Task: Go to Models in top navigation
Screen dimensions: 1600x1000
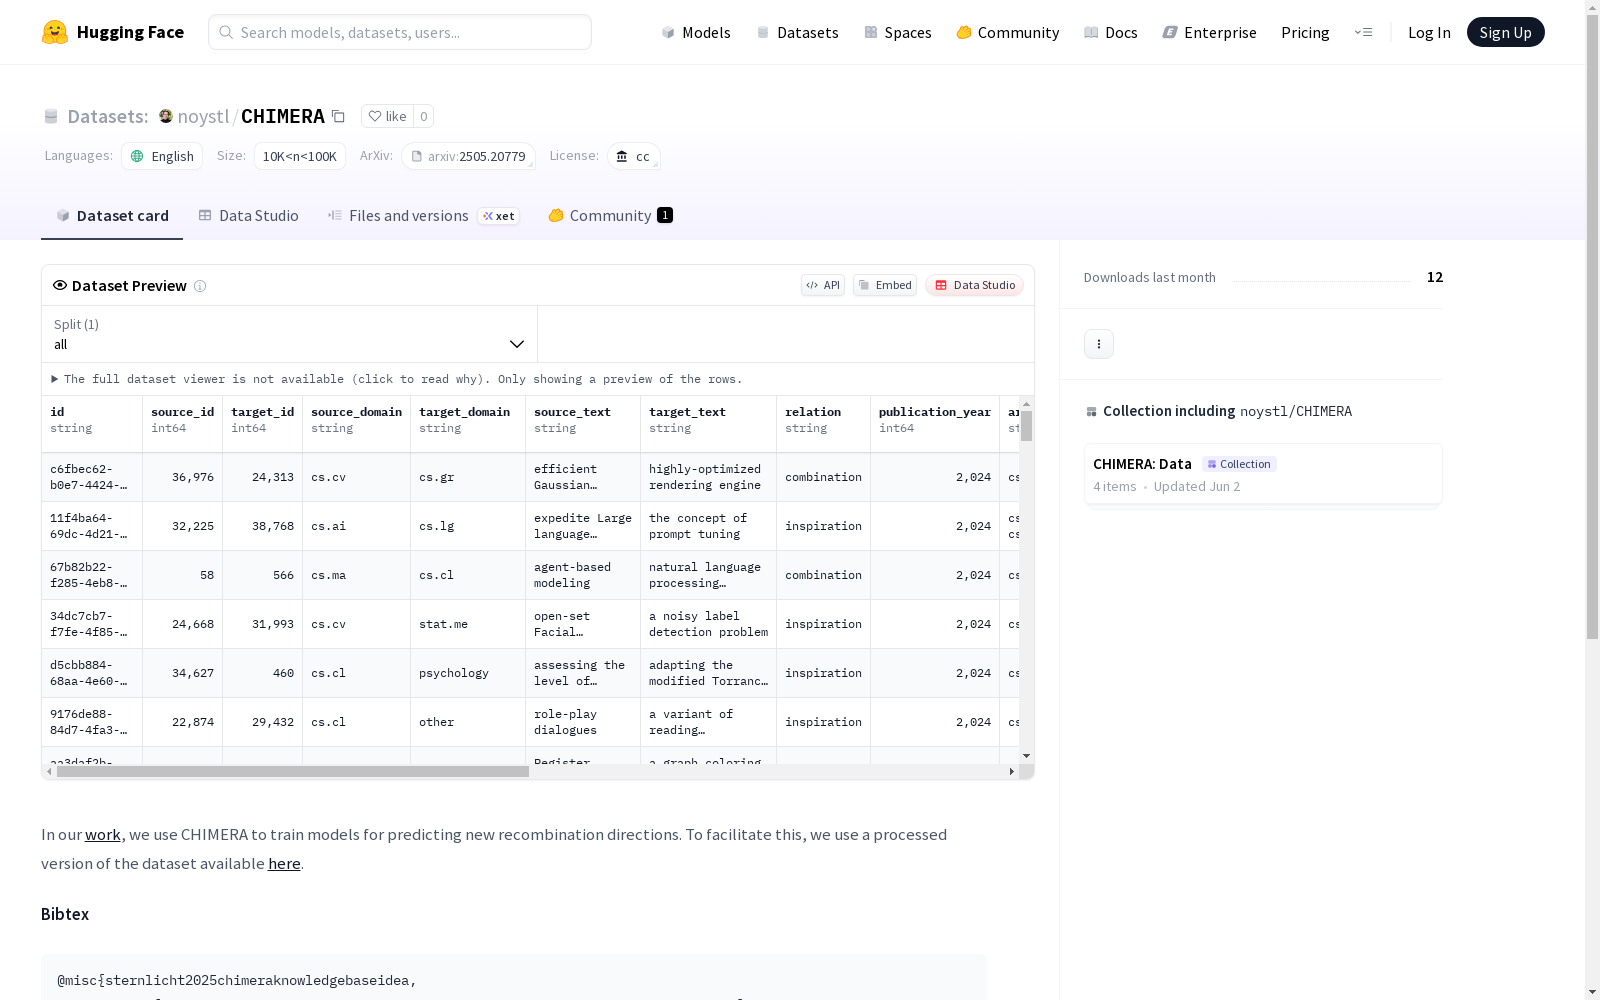Action: [x=696, y=32]
